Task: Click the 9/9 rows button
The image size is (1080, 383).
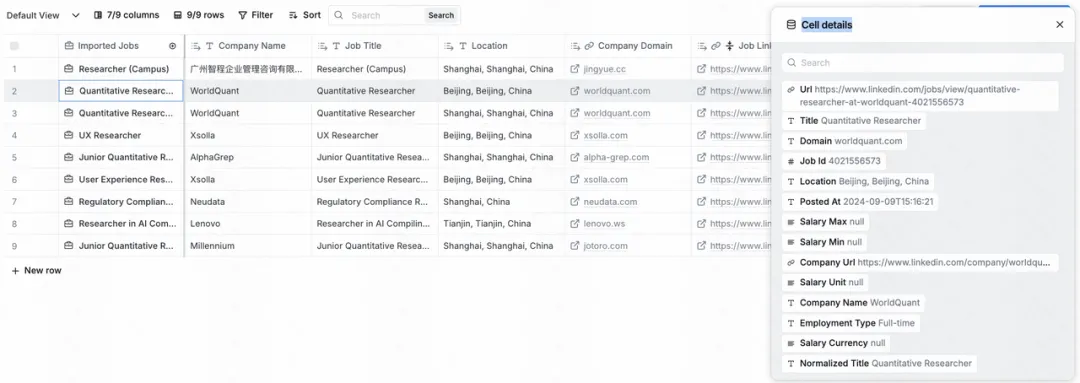Action: coord(198,15)
